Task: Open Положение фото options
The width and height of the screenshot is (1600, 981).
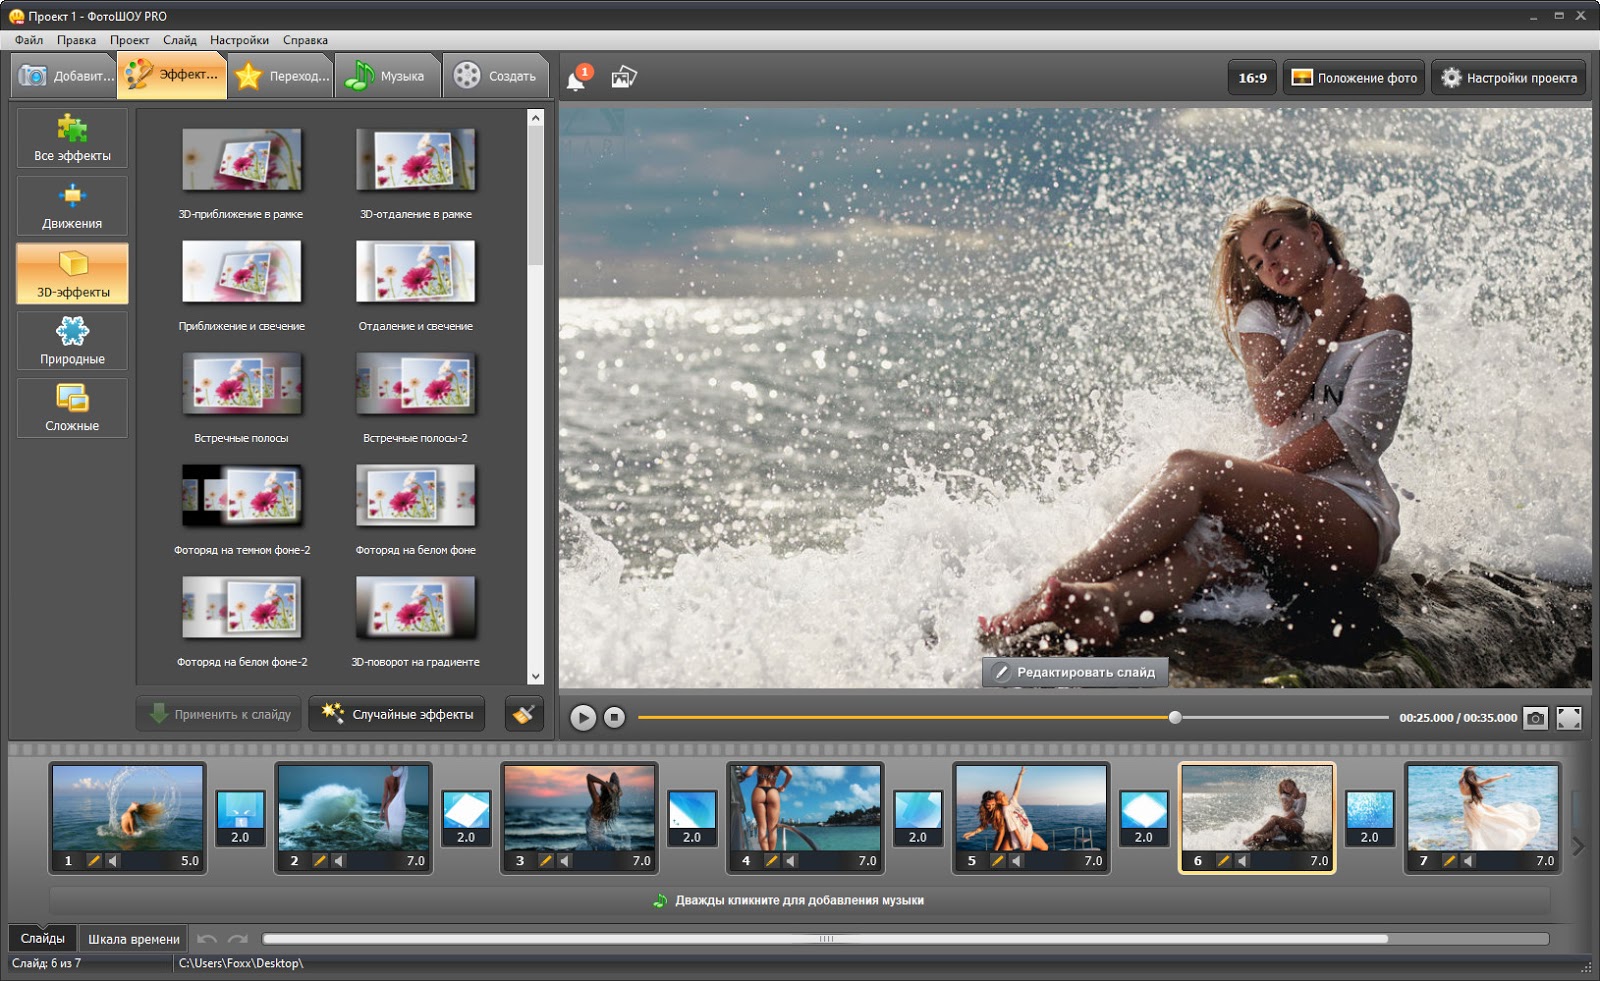Action: tap(1355, 78)
